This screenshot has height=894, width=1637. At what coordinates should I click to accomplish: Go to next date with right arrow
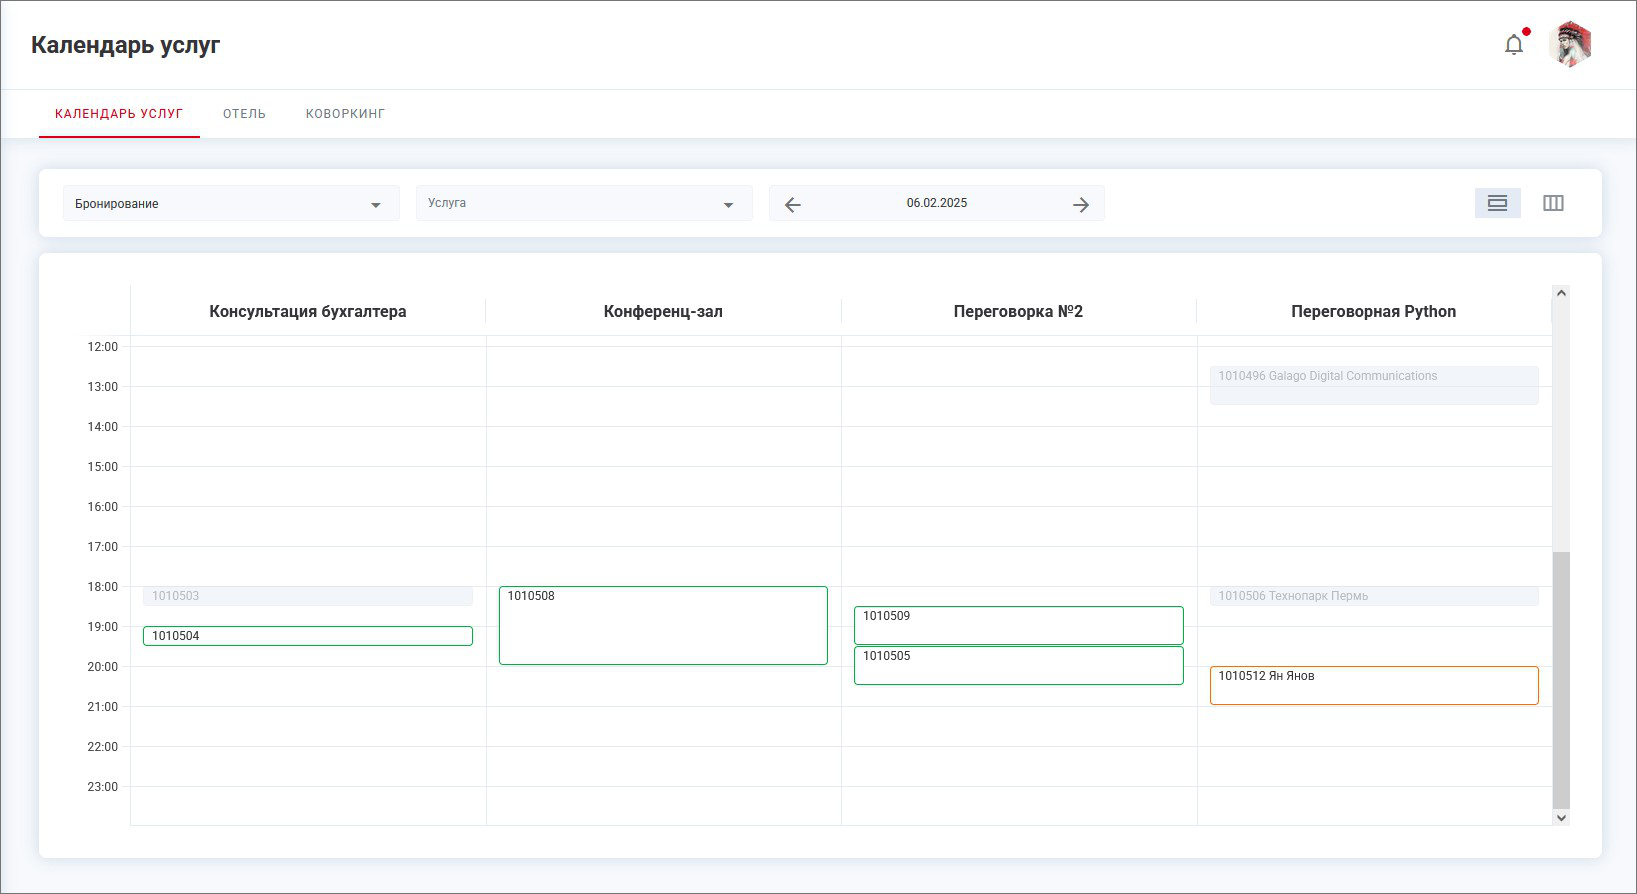1081,204
